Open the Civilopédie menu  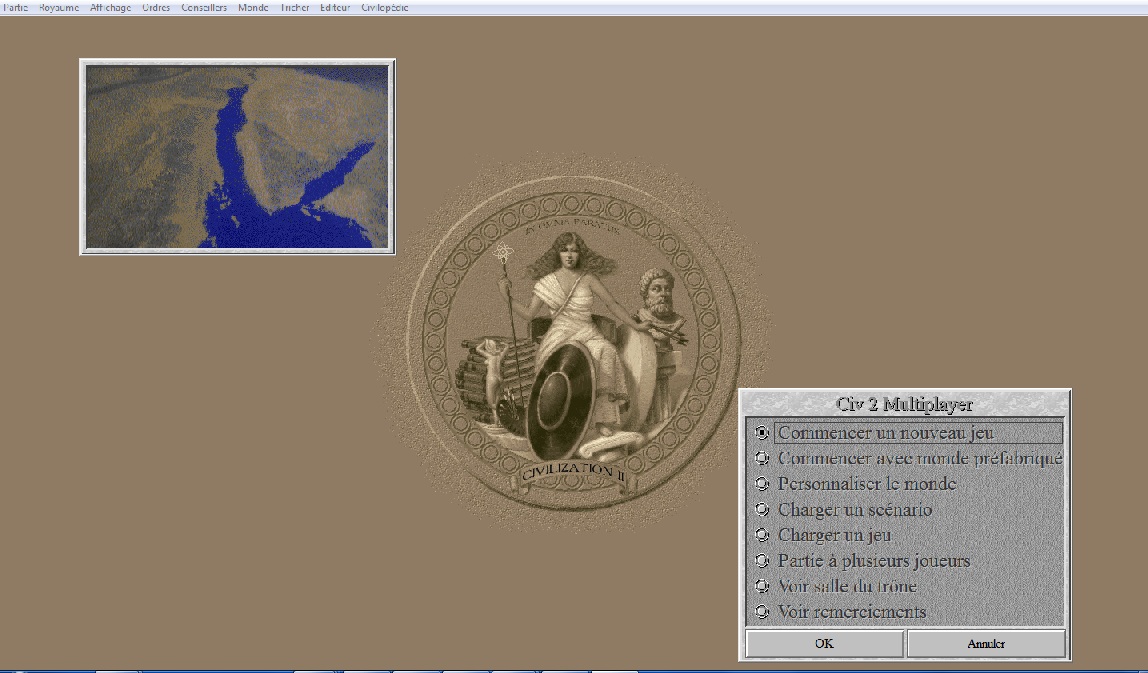(x=384, y=7)
